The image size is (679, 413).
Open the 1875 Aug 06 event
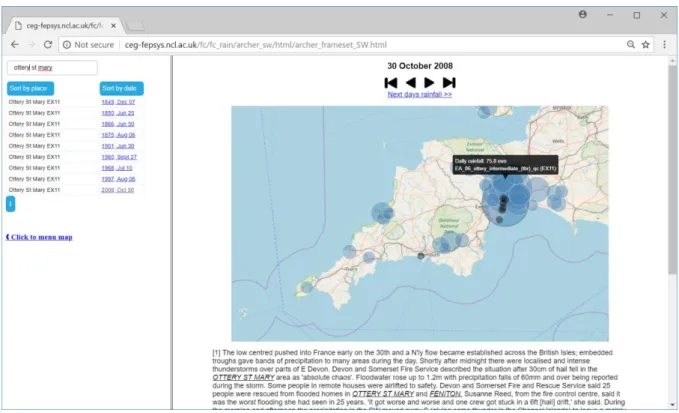click(x=118, y=135)
